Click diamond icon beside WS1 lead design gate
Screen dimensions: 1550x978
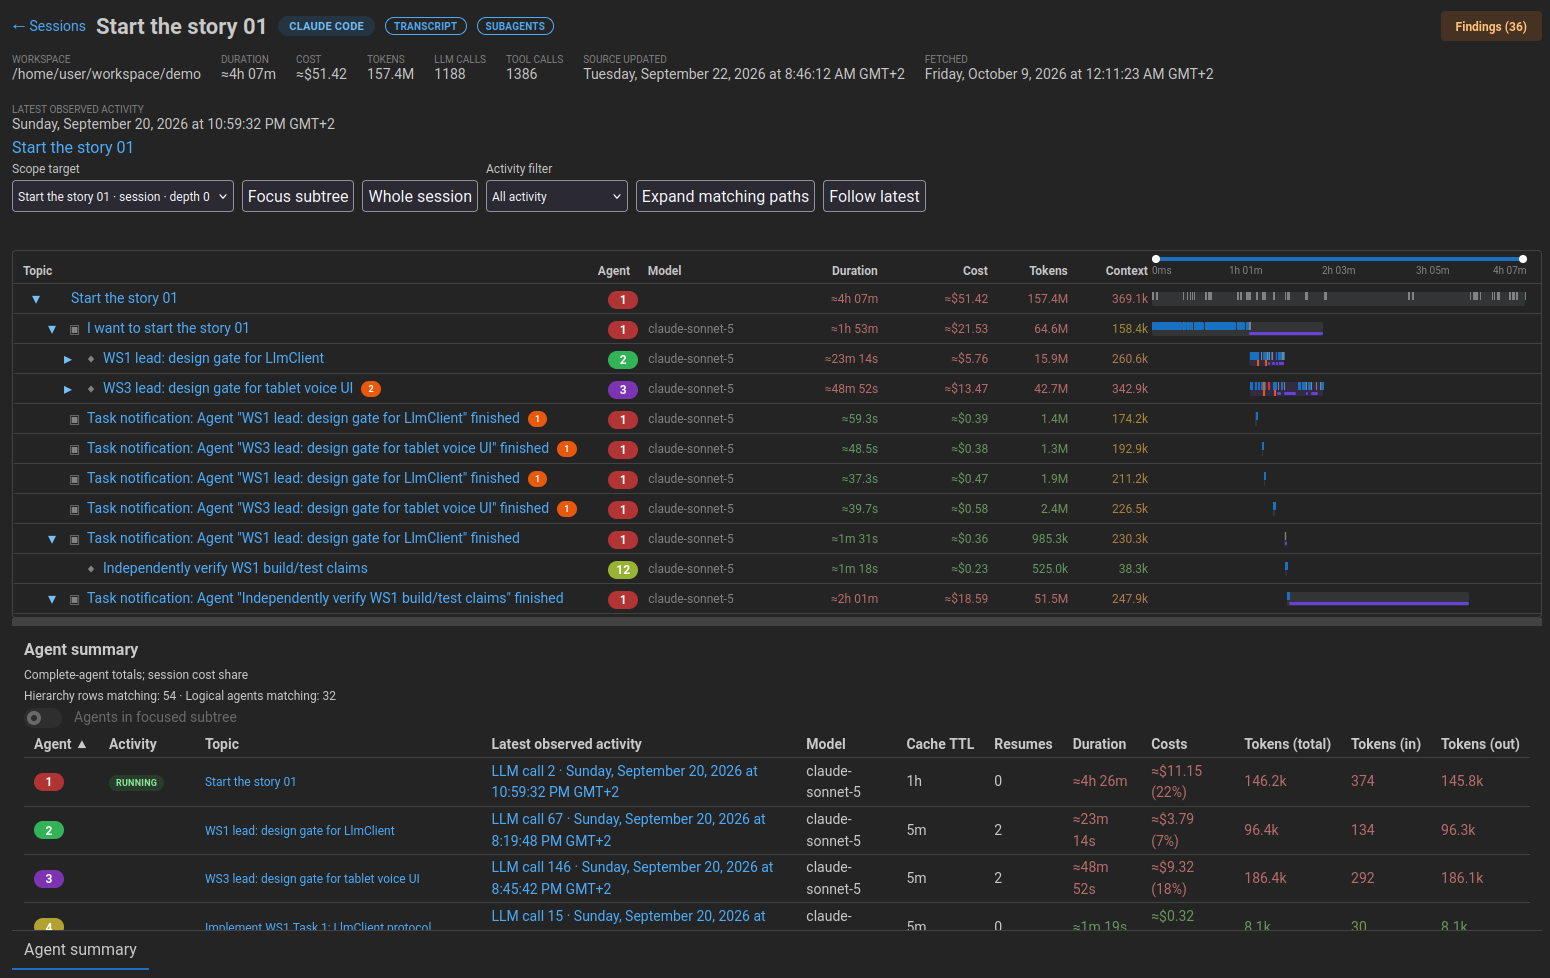point(91,359)
